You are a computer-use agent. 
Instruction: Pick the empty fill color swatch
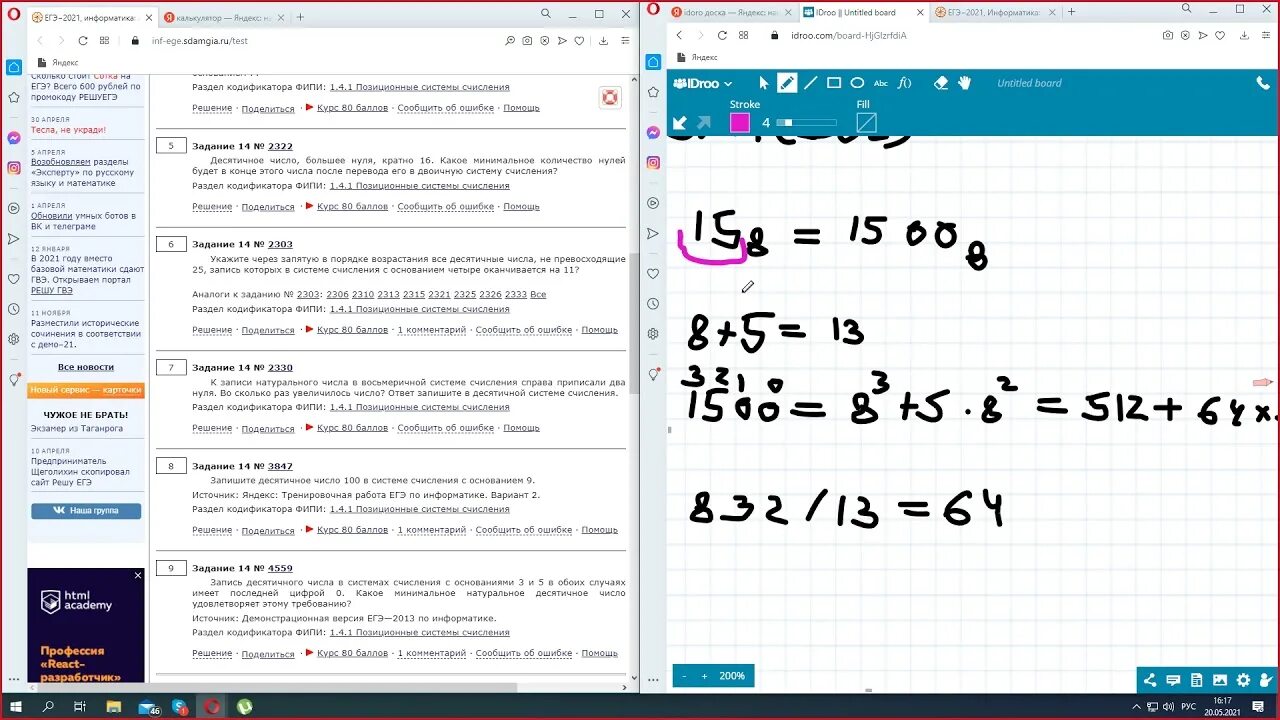click(866, 123)
